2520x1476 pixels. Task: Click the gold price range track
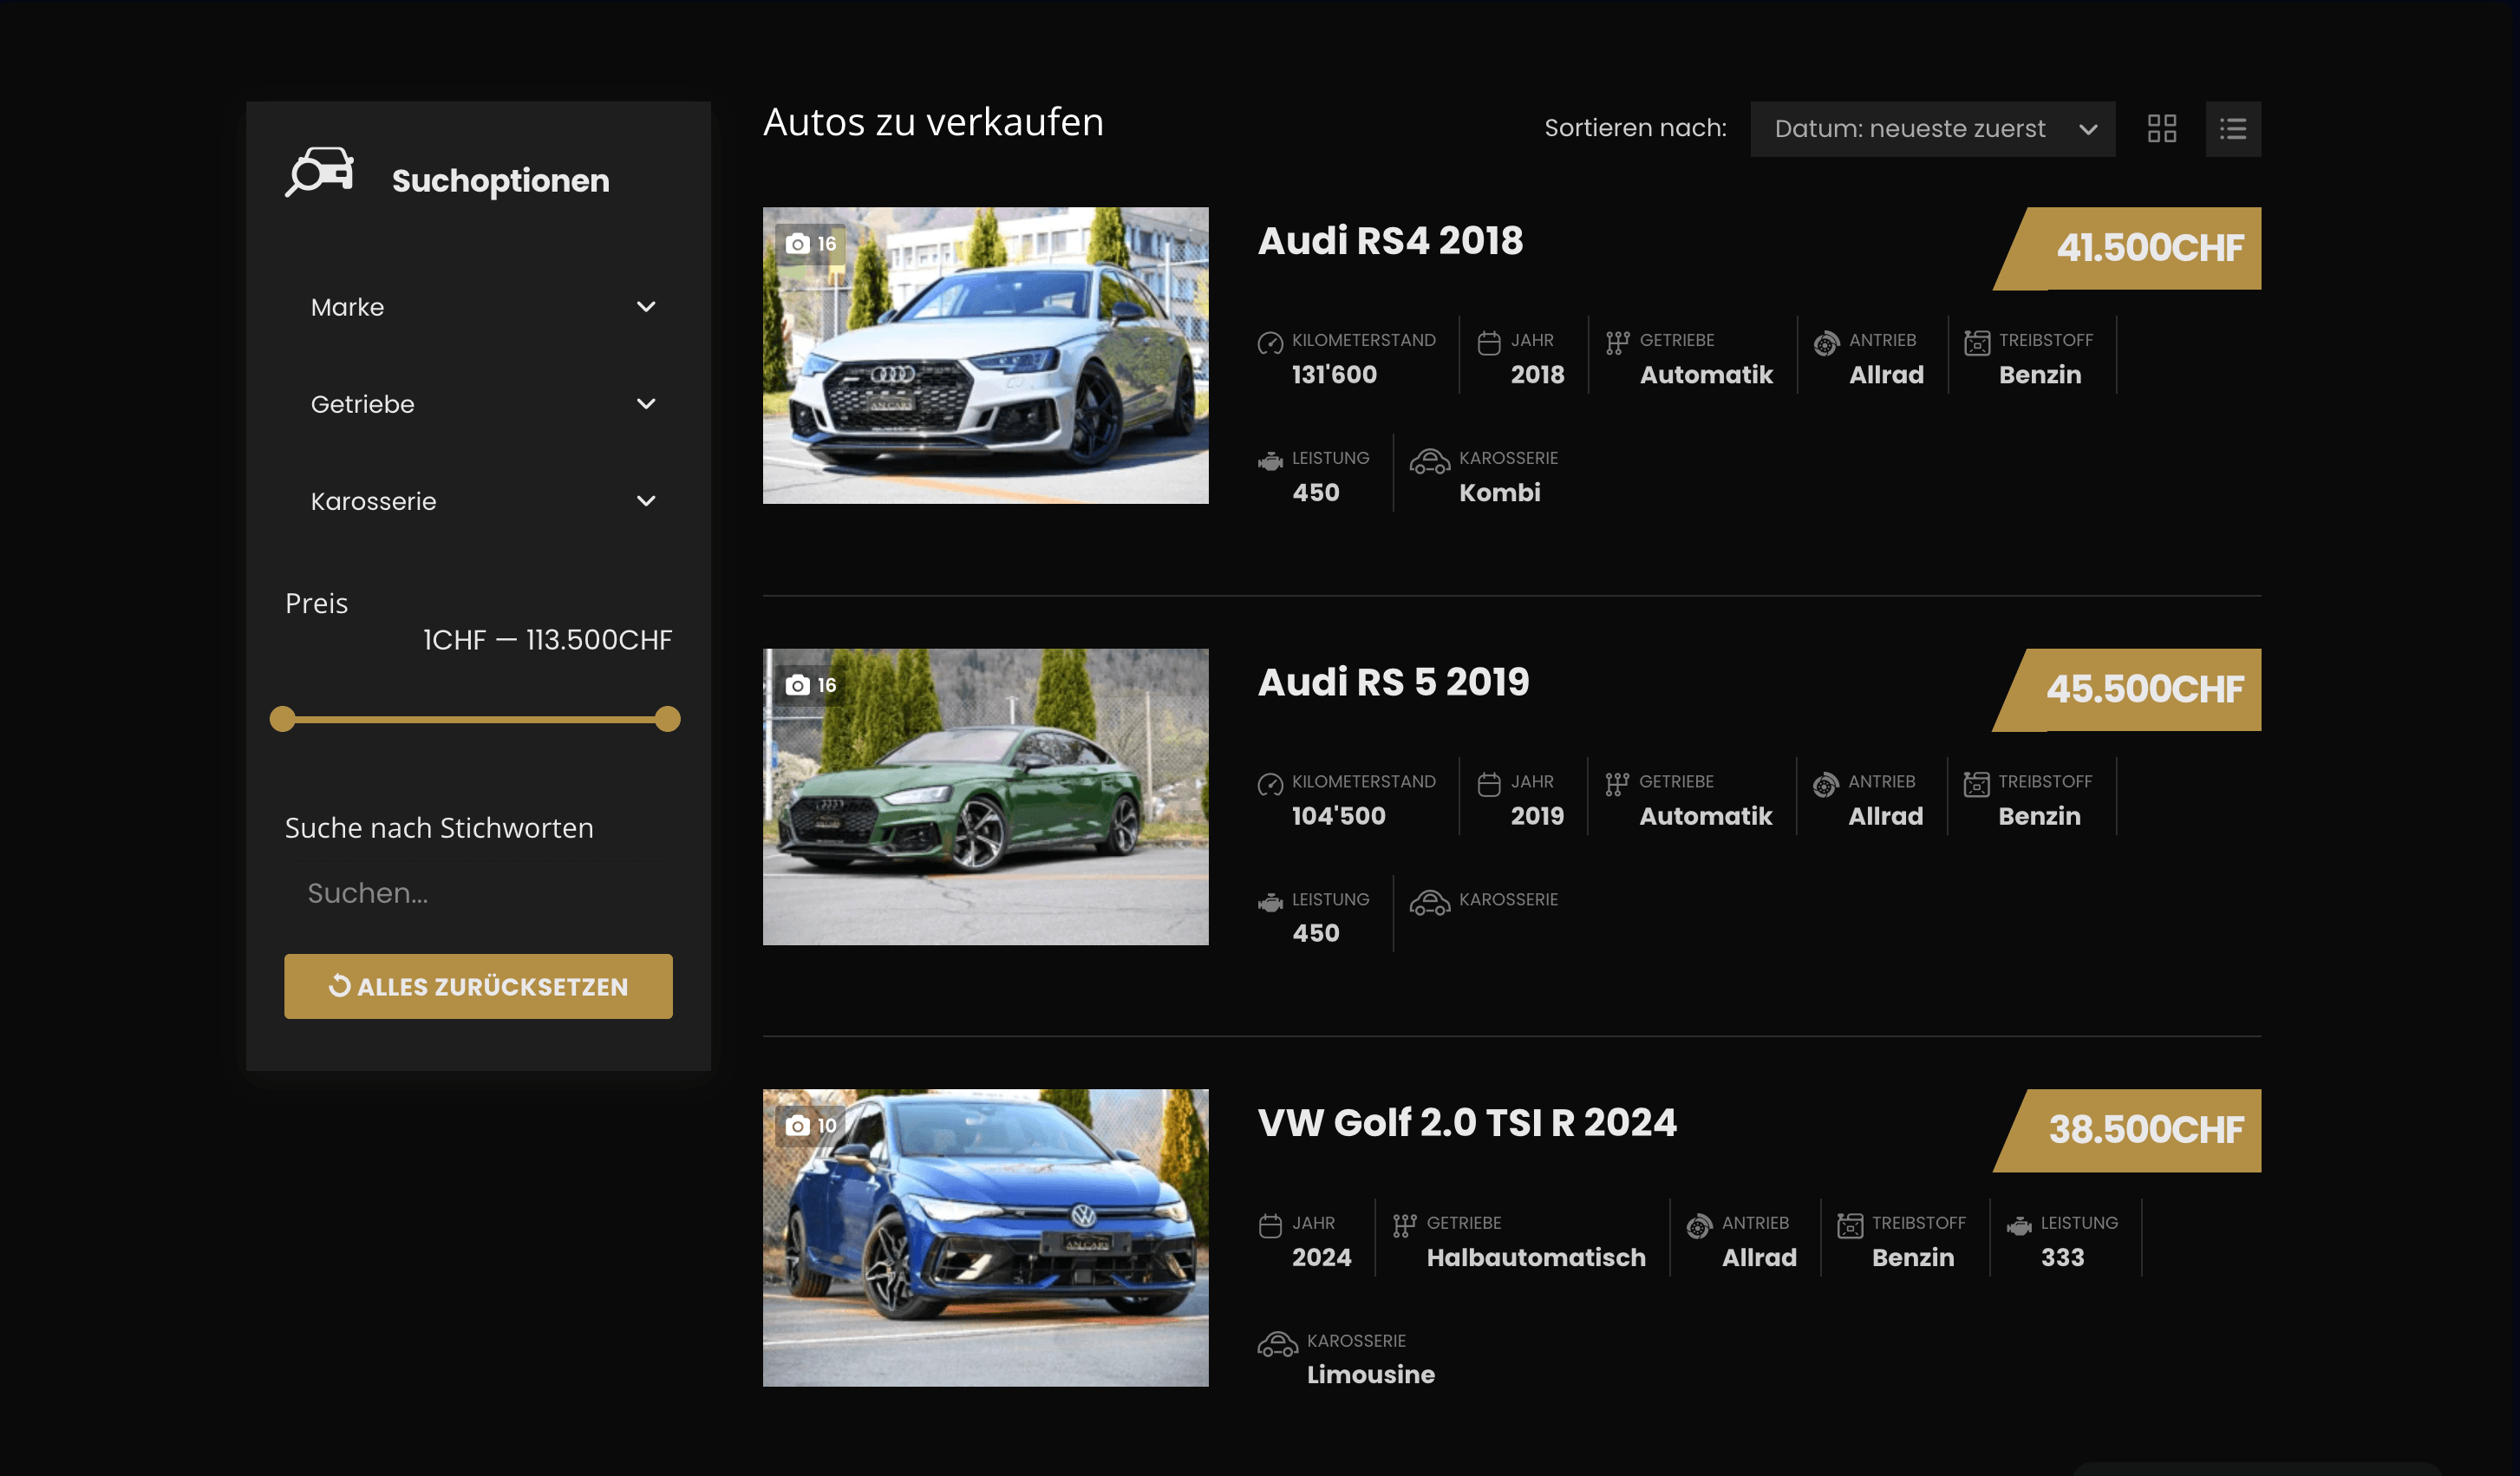[475, 718]
